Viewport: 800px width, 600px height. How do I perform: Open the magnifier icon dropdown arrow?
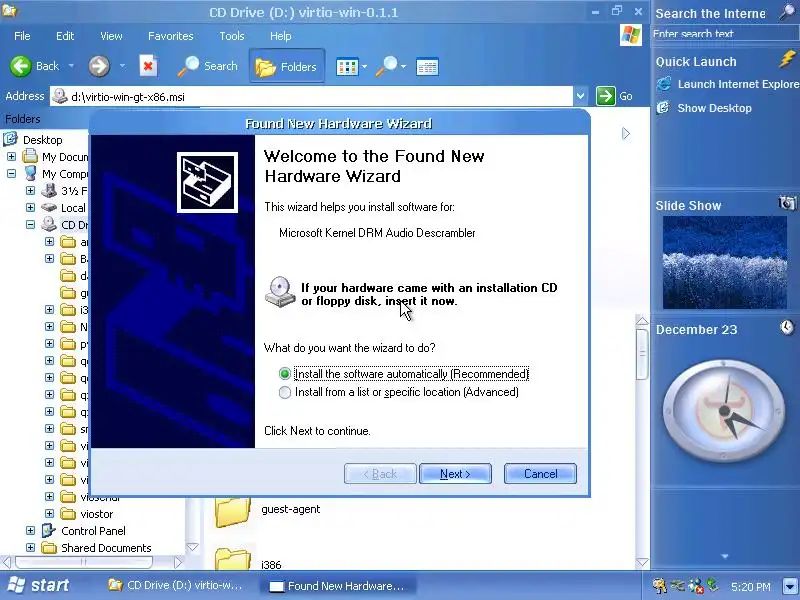pos(404,66)
